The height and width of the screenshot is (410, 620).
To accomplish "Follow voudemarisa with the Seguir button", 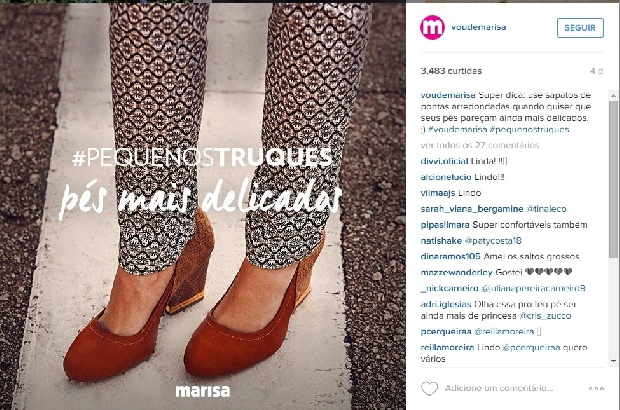I will click(580, 28).
